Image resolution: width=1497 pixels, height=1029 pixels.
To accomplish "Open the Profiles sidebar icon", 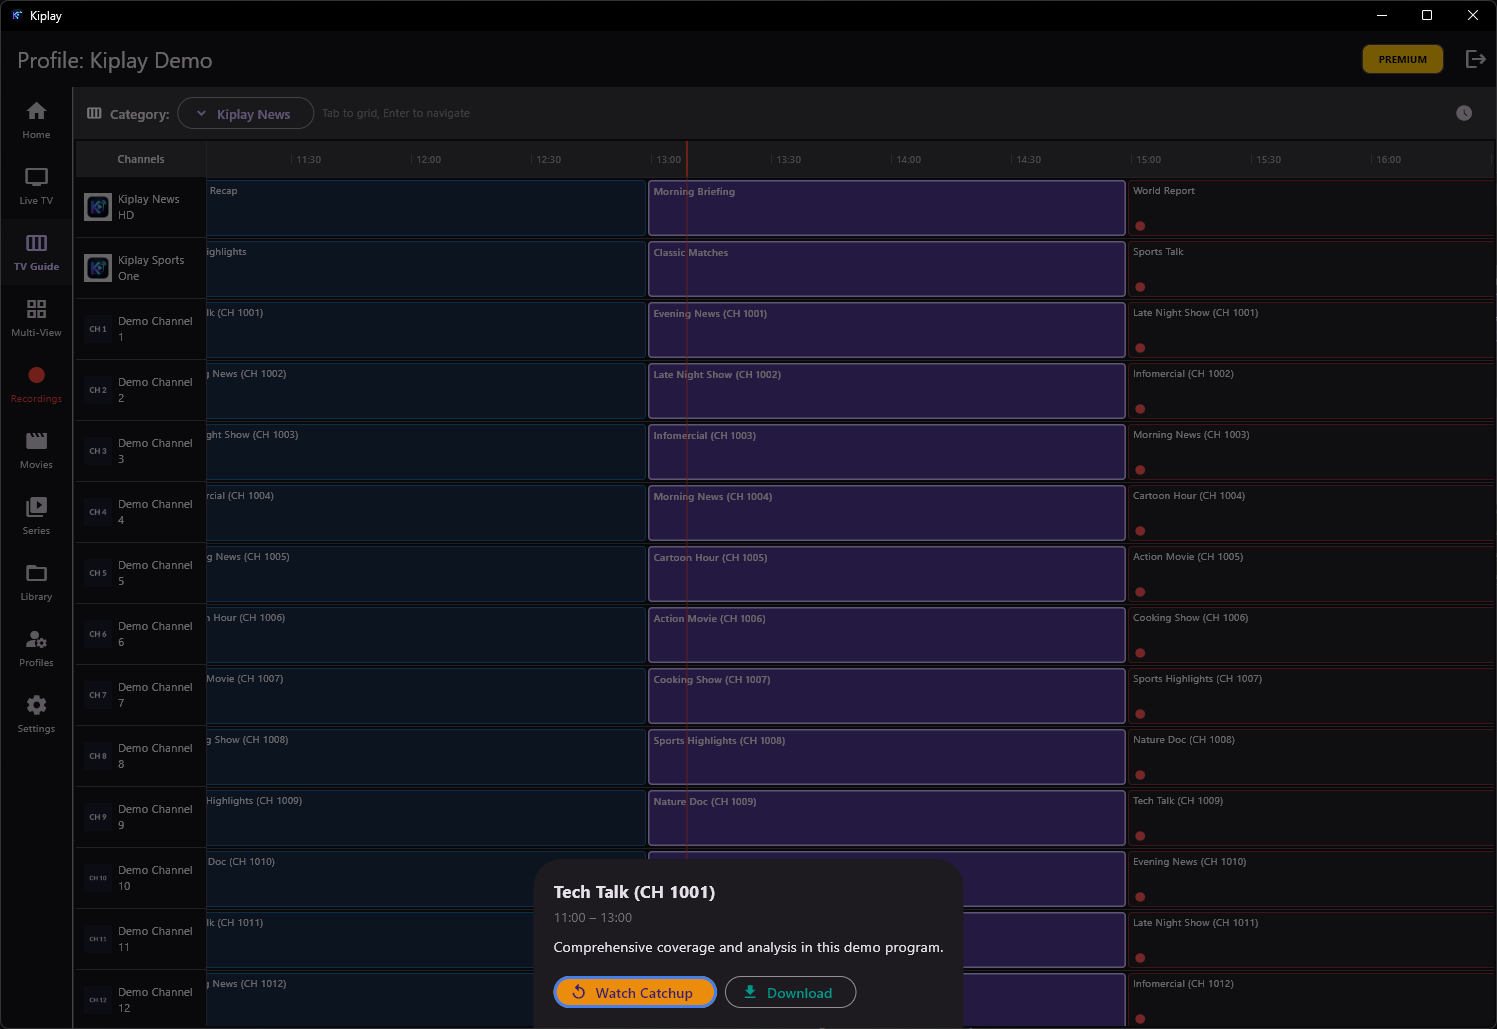I will [36, 647].
